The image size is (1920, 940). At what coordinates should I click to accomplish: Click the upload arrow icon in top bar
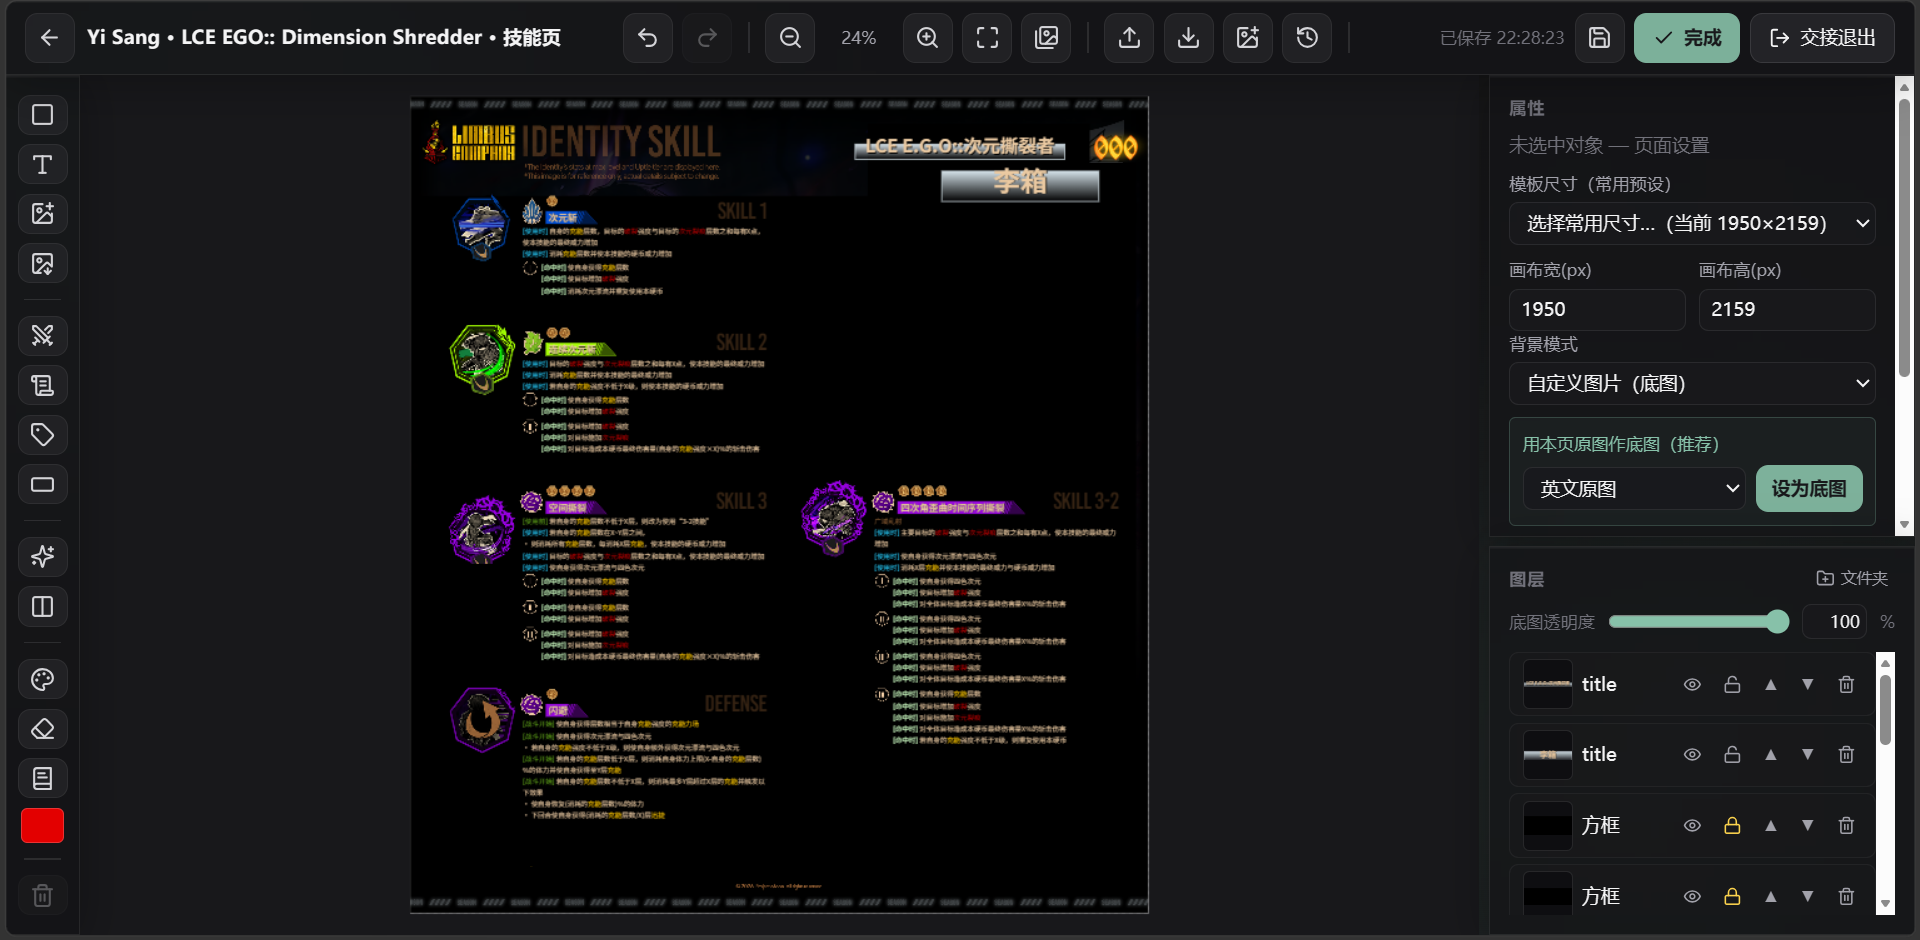point(1129,38)
